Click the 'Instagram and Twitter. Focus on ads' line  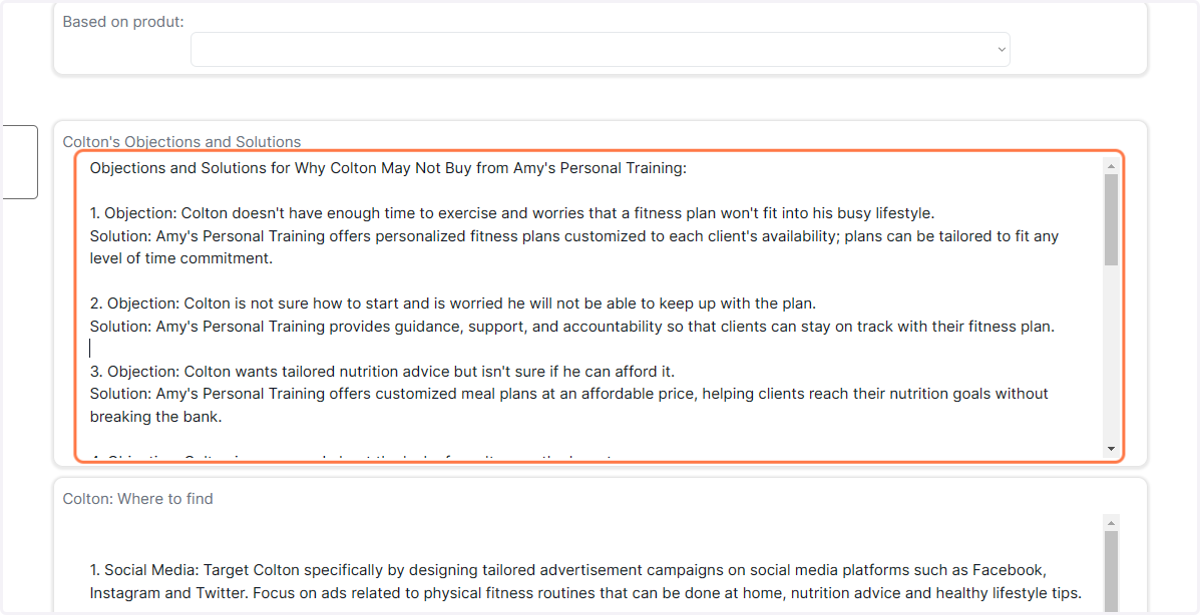coord(585,593)
